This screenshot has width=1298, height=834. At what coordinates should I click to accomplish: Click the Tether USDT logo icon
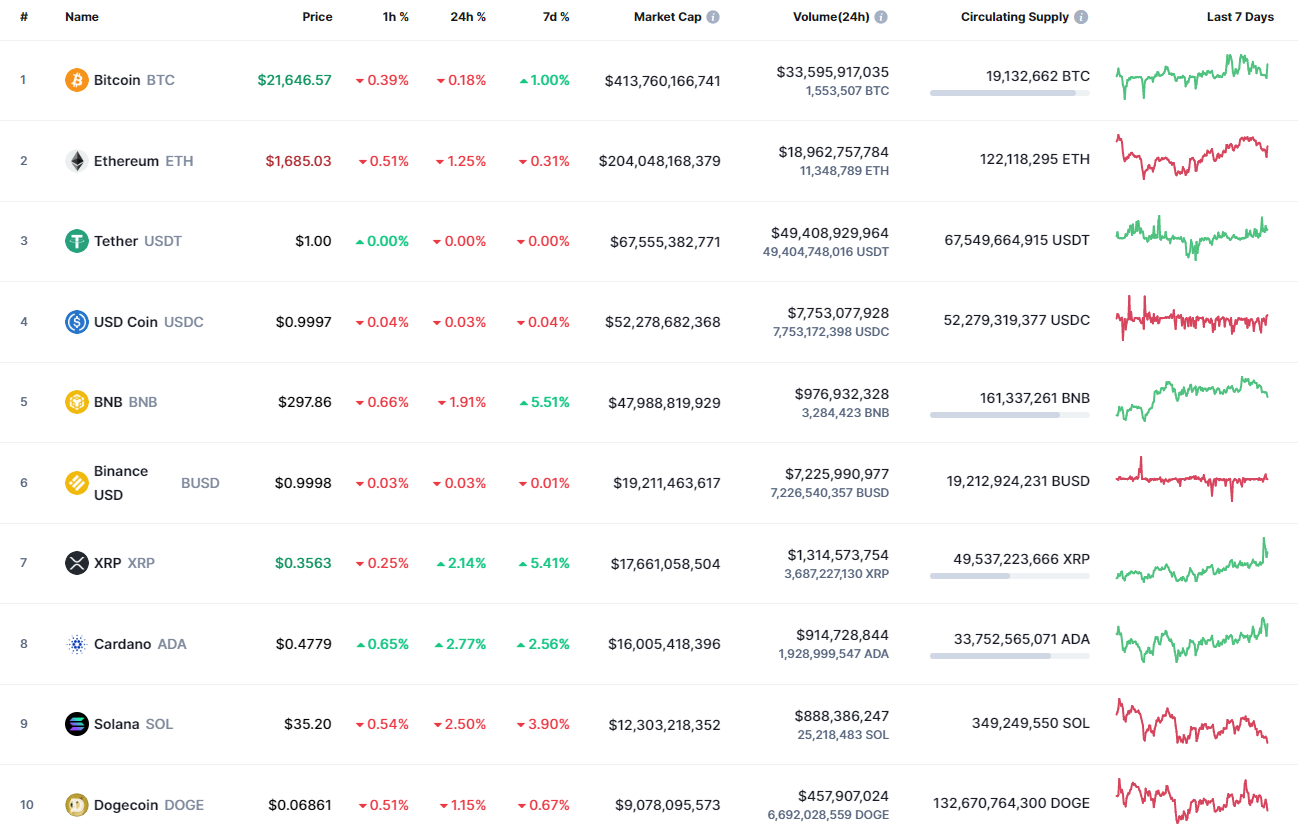pos(76,241)
